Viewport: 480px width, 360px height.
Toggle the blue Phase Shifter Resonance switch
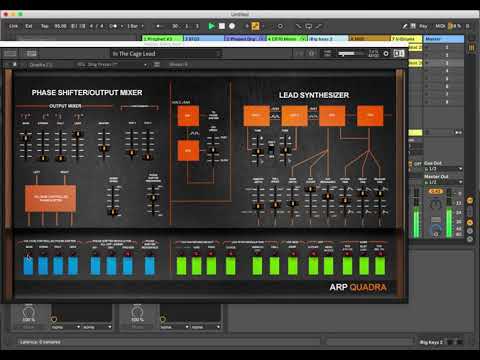(150, 265)
